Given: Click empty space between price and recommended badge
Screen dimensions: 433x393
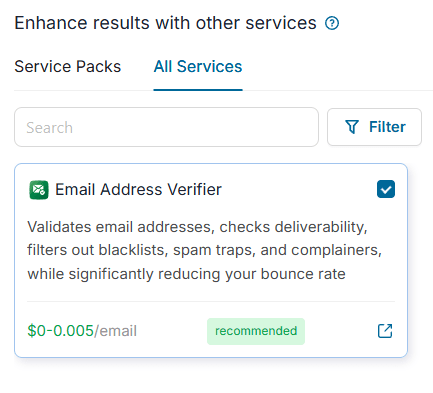Looking at the screenshot, I should (x=172, y=331).
